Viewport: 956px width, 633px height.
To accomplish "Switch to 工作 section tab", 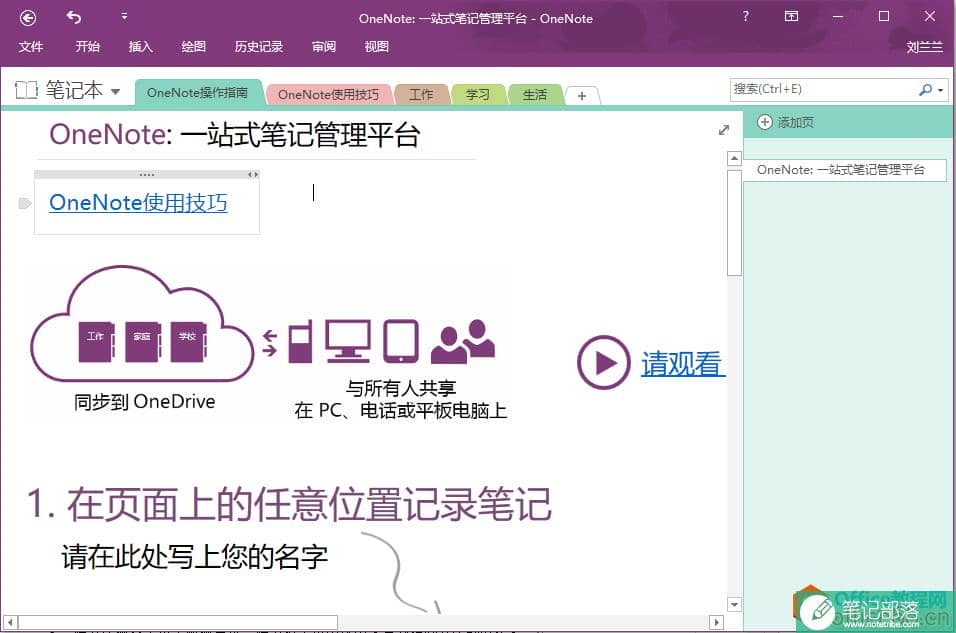I will pyautogui.click(x=421, y=95).
